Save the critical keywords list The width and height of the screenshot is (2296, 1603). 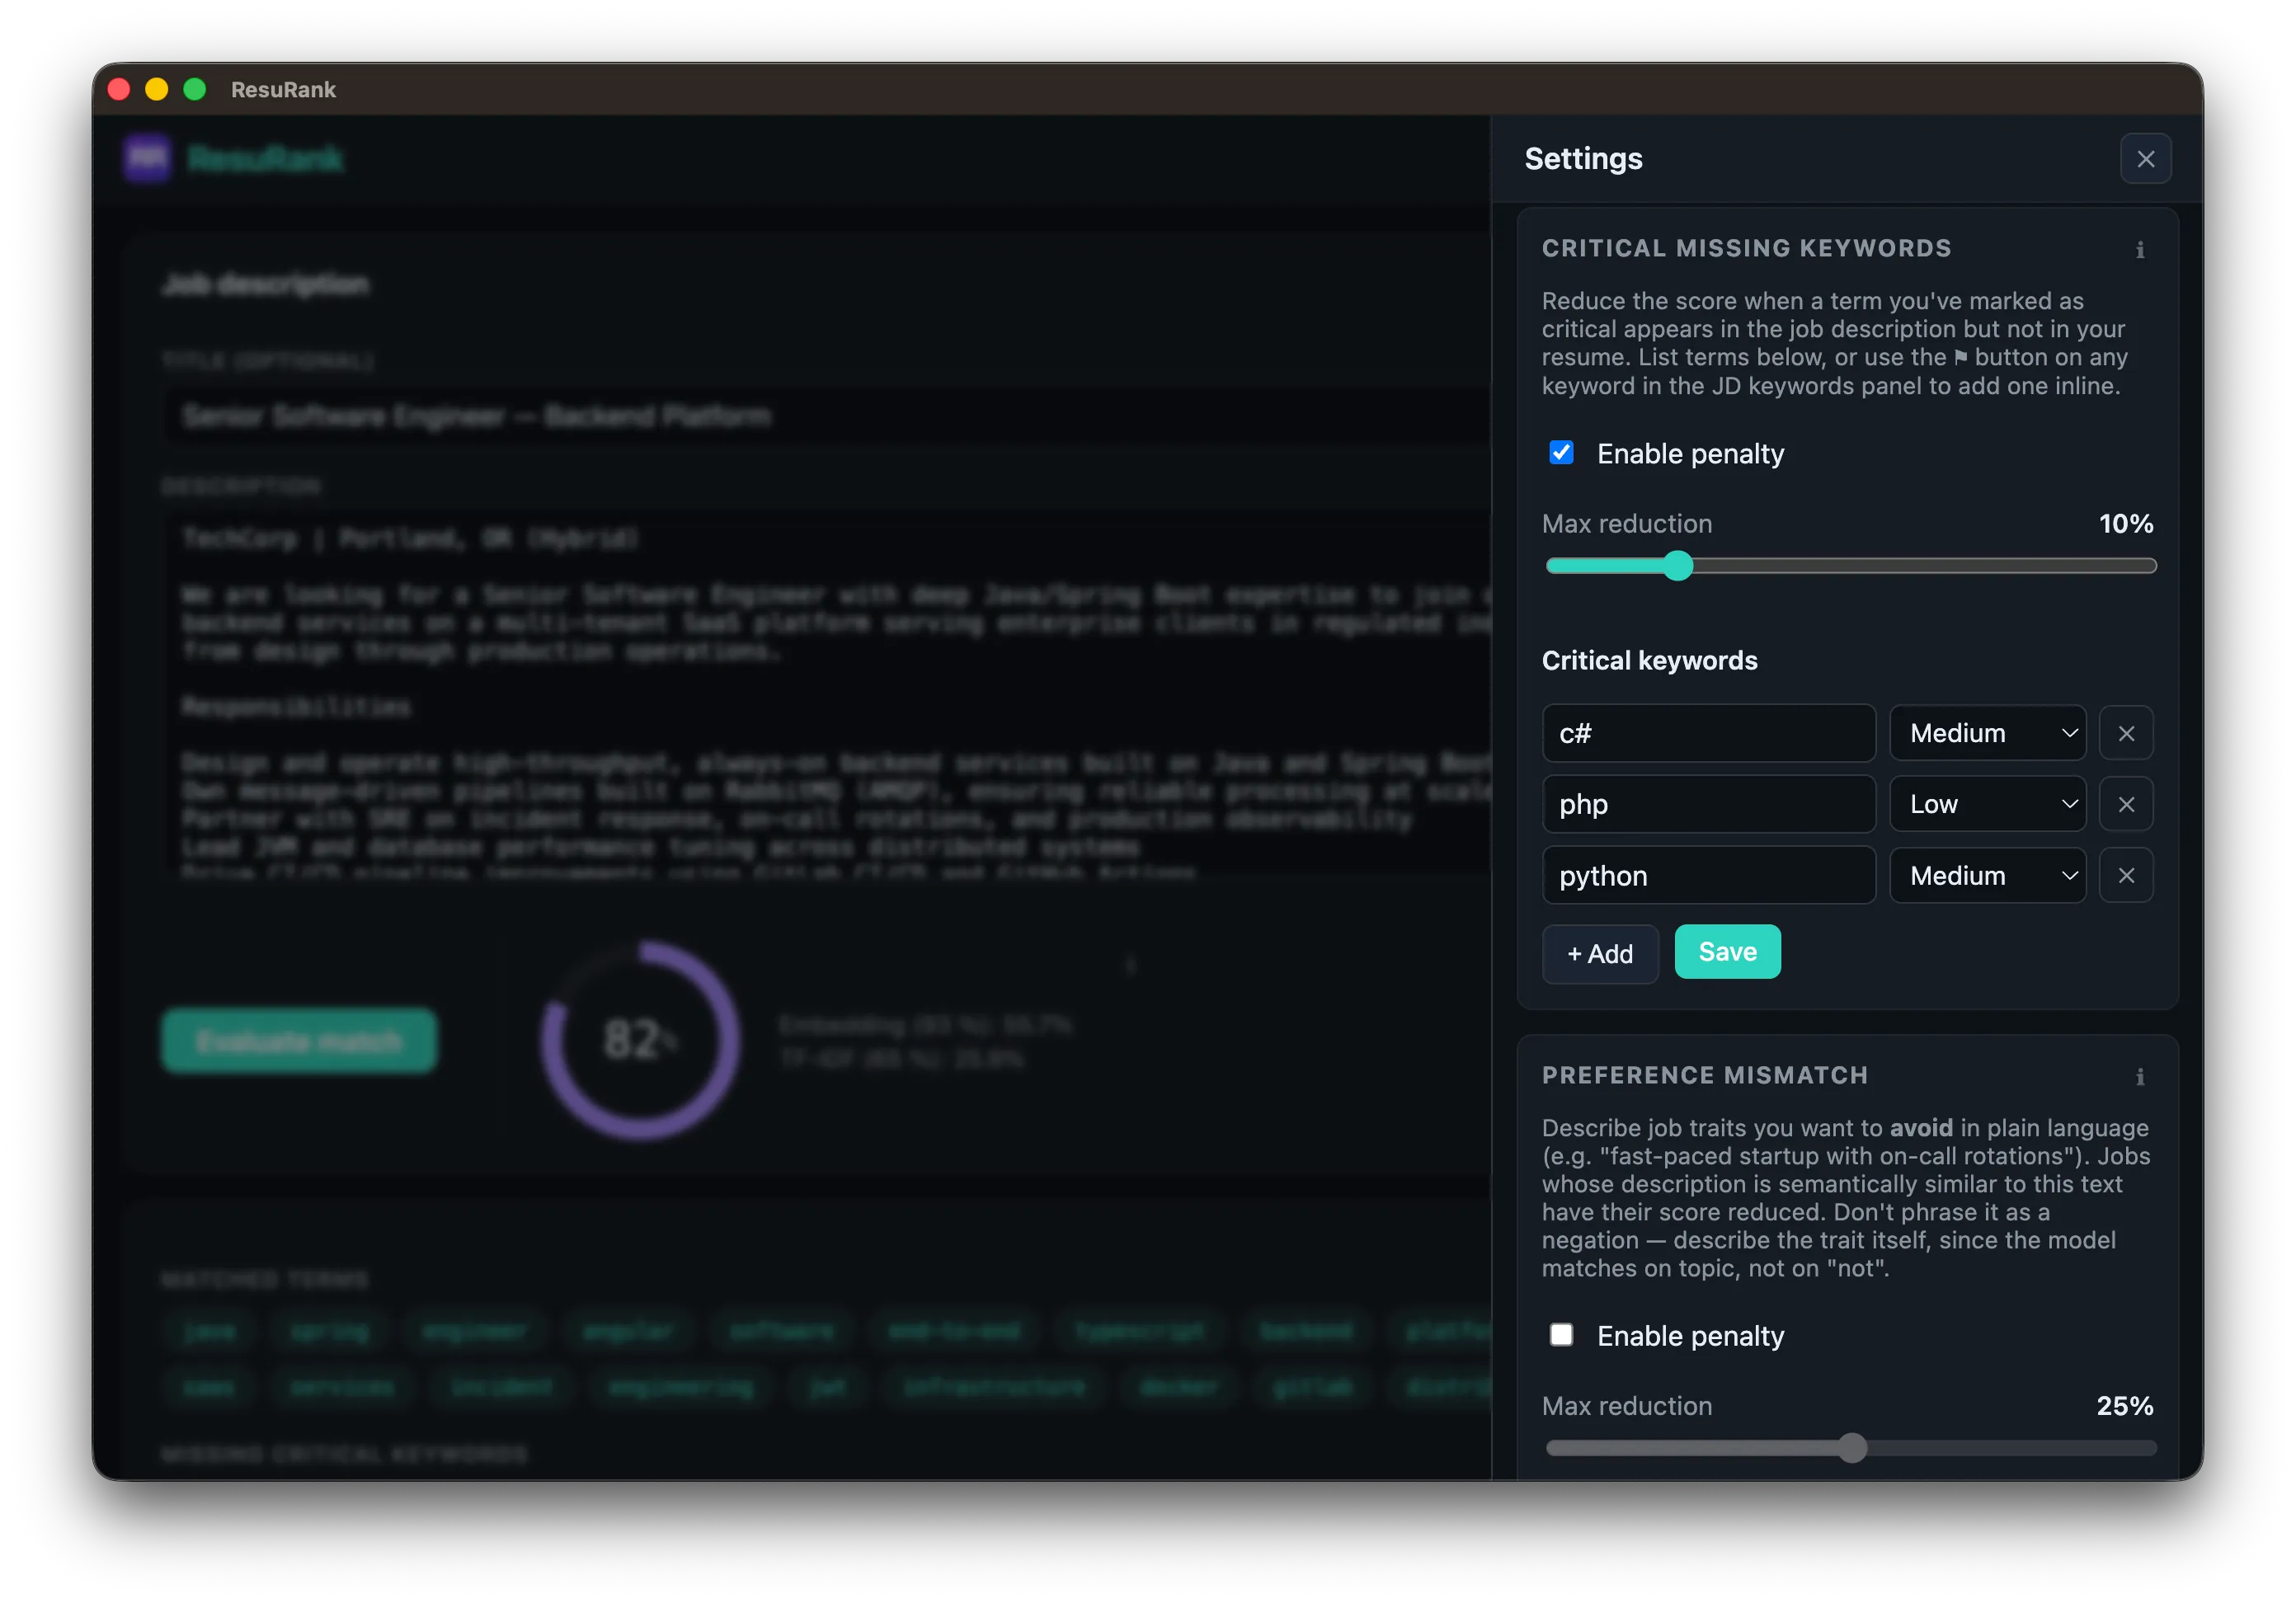coord(1726,951)
